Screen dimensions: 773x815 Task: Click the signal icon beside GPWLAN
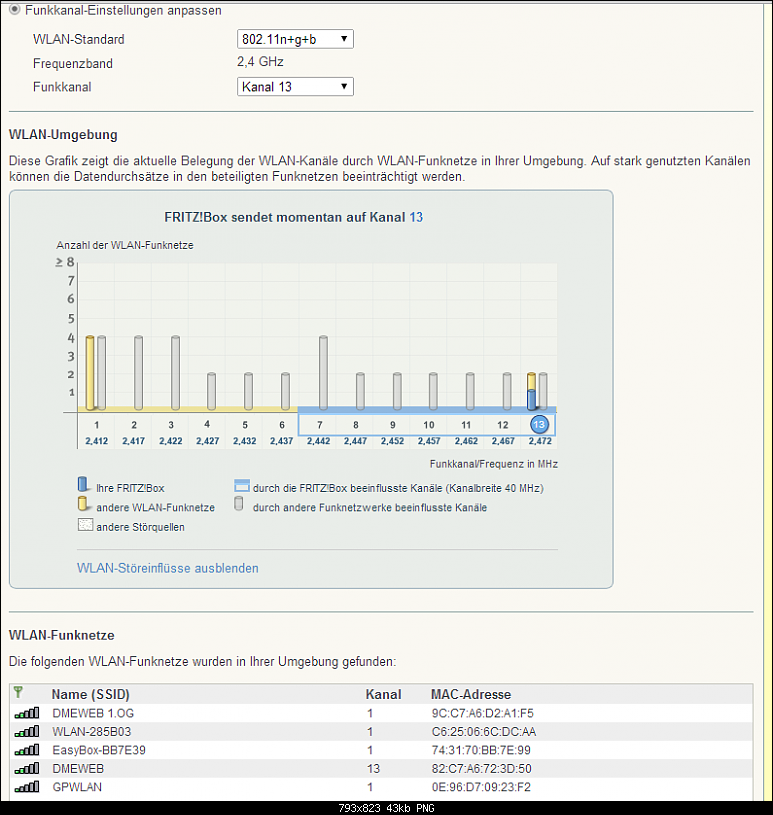click(x=26, y=788)
